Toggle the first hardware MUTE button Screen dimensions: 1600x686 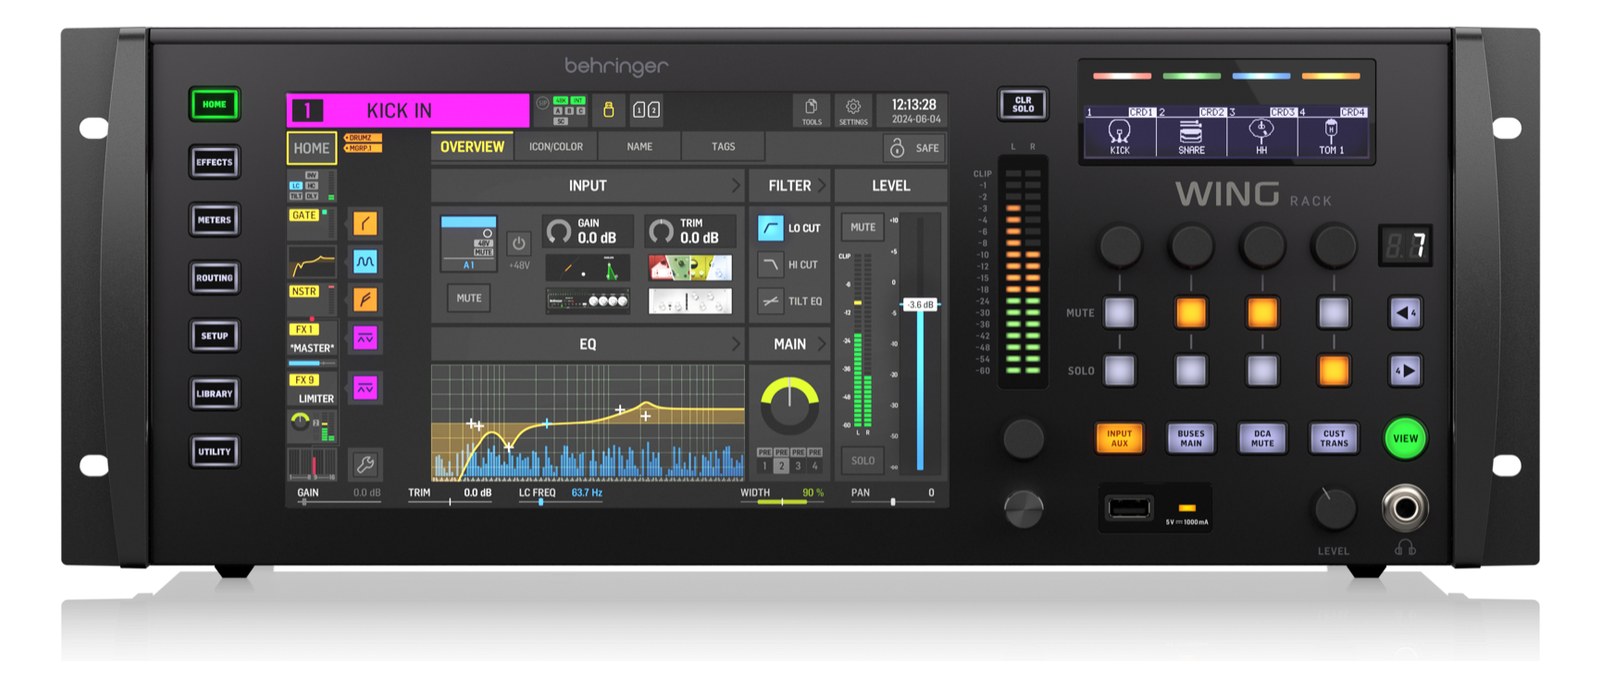point(1120,312)
